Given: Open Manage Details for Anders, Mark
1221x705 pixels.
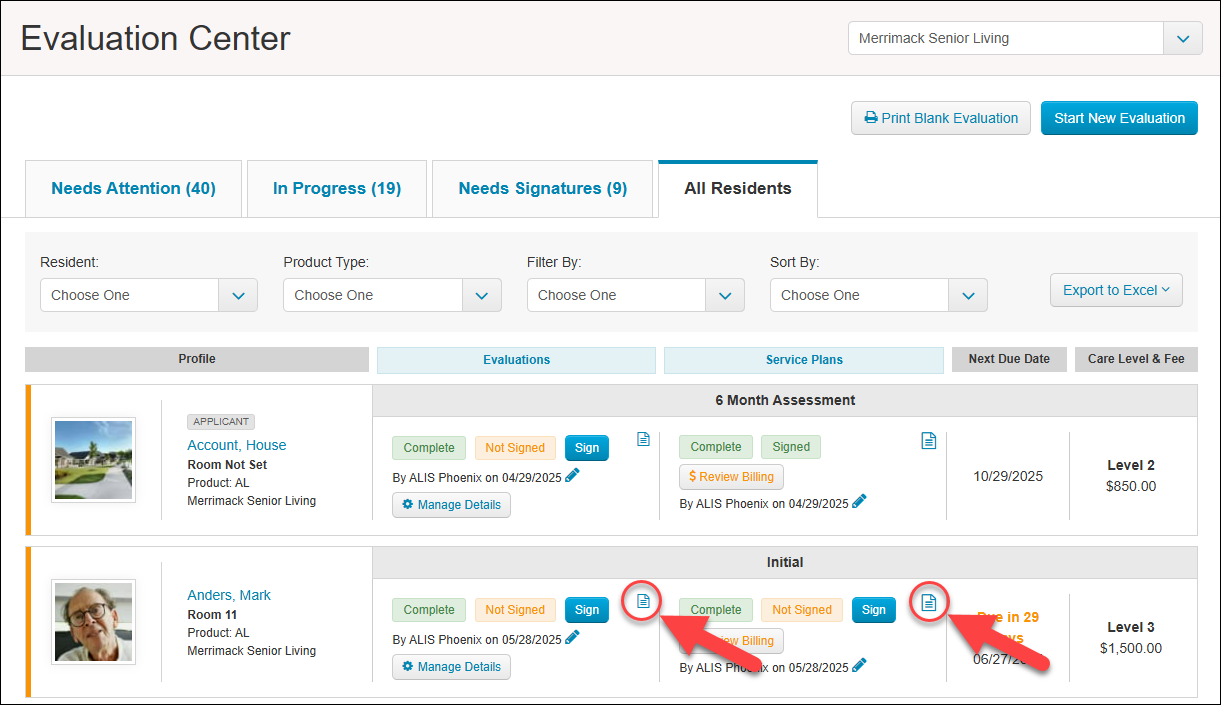Looking at the screenshot, I should click(x=451, y=667).
